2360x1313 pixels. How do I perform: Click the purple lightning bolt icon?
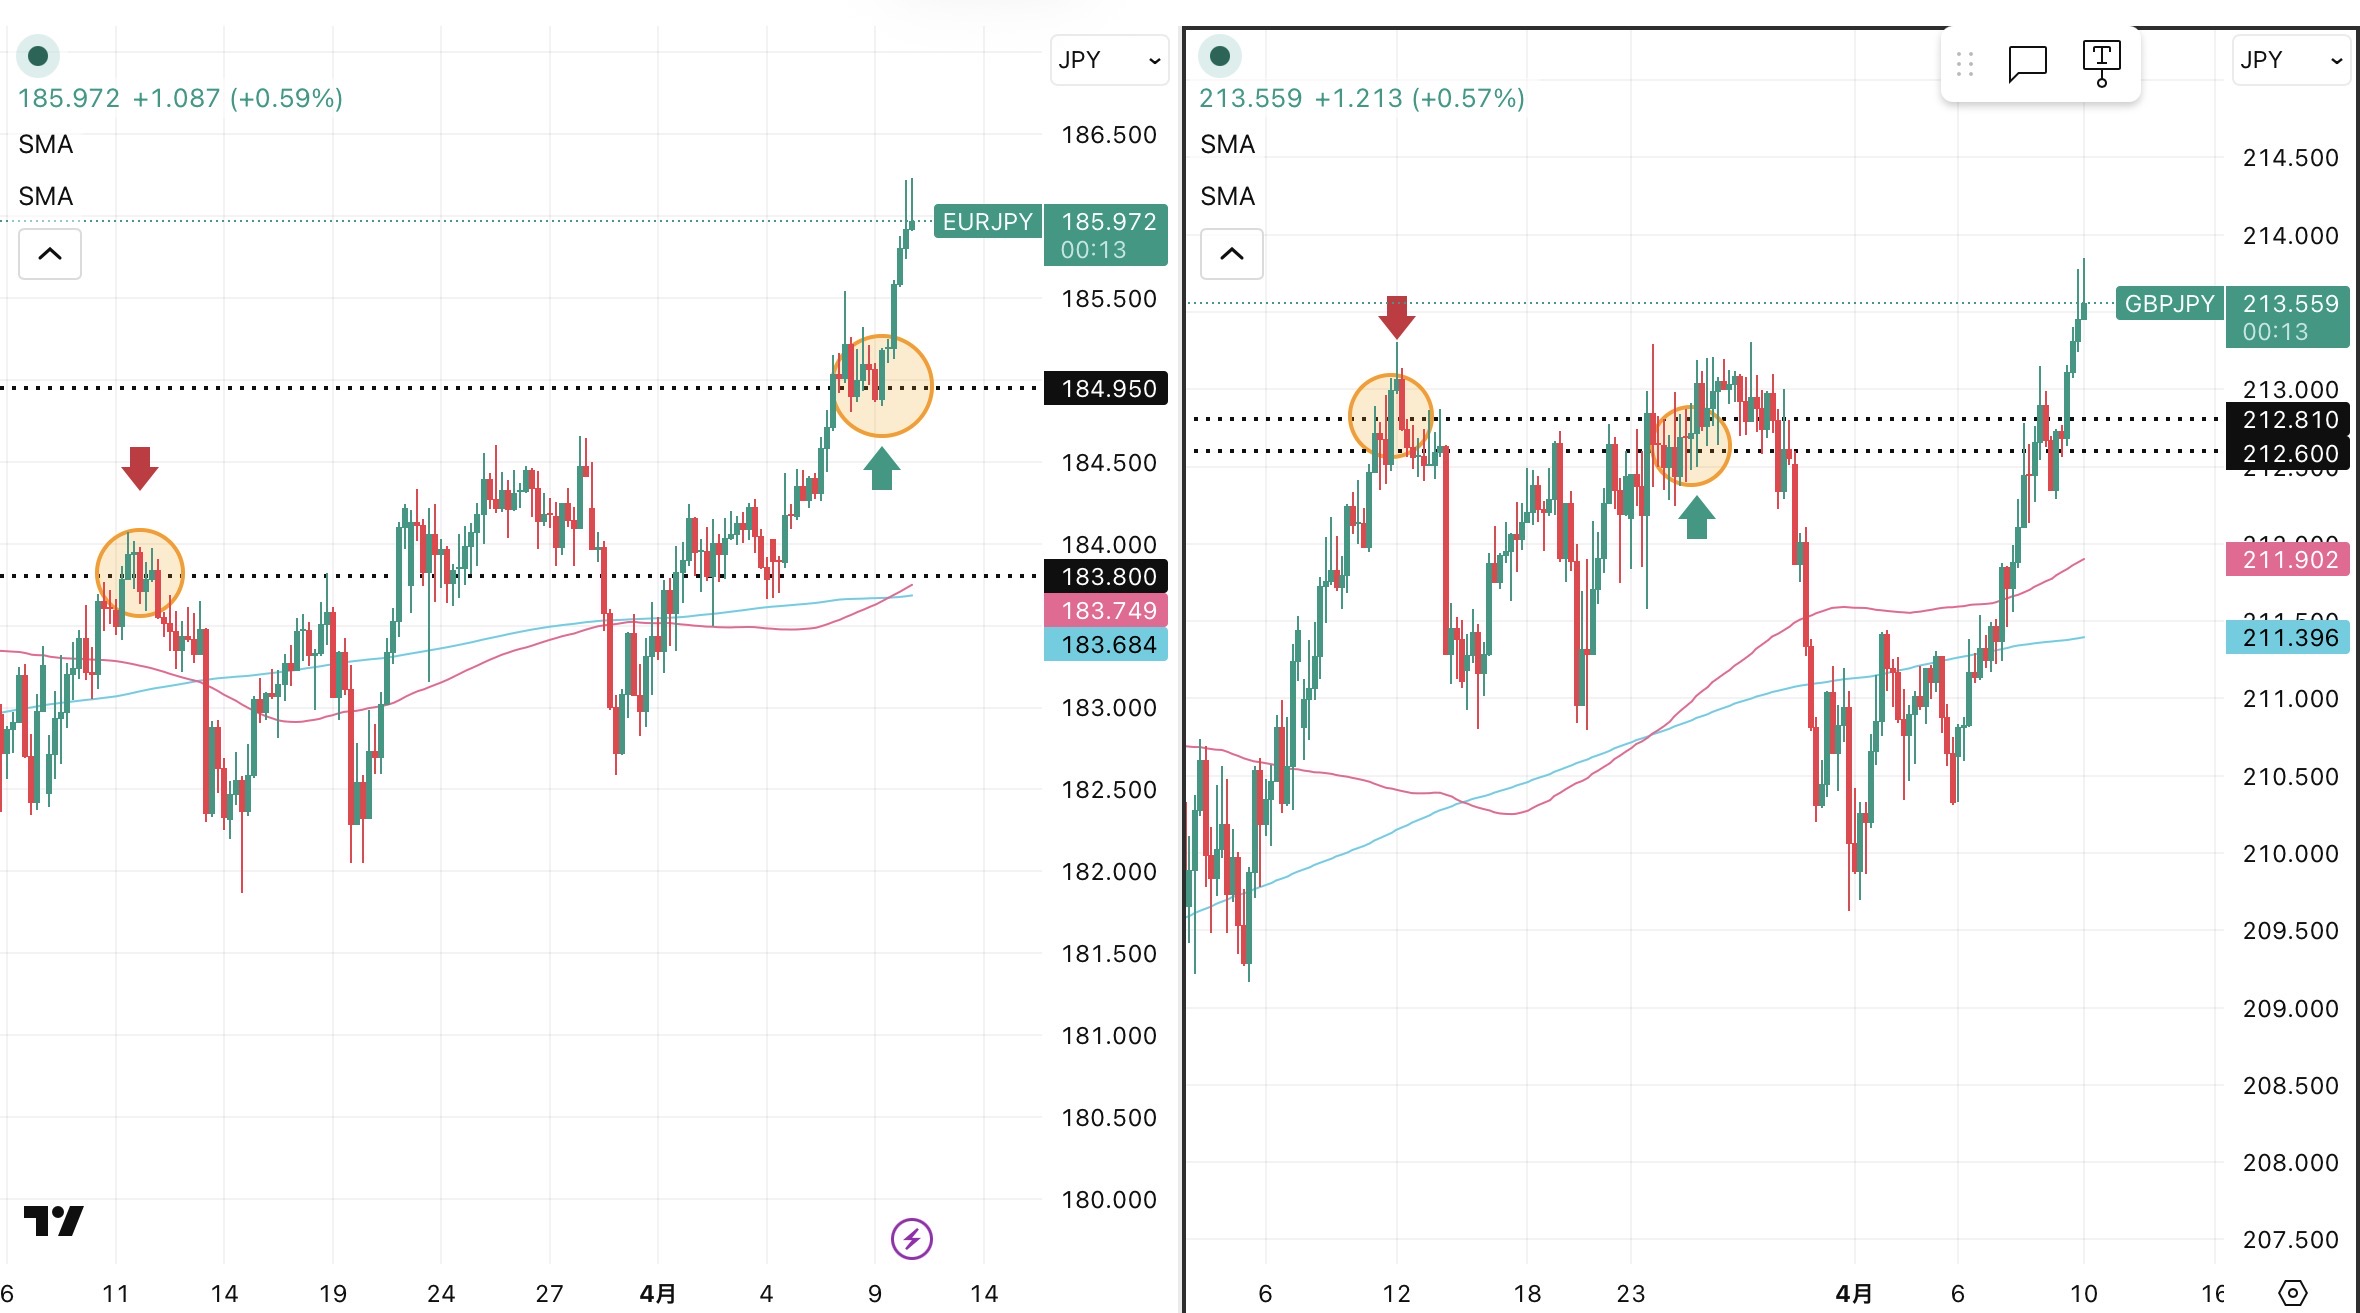(x=911, y=1239)
